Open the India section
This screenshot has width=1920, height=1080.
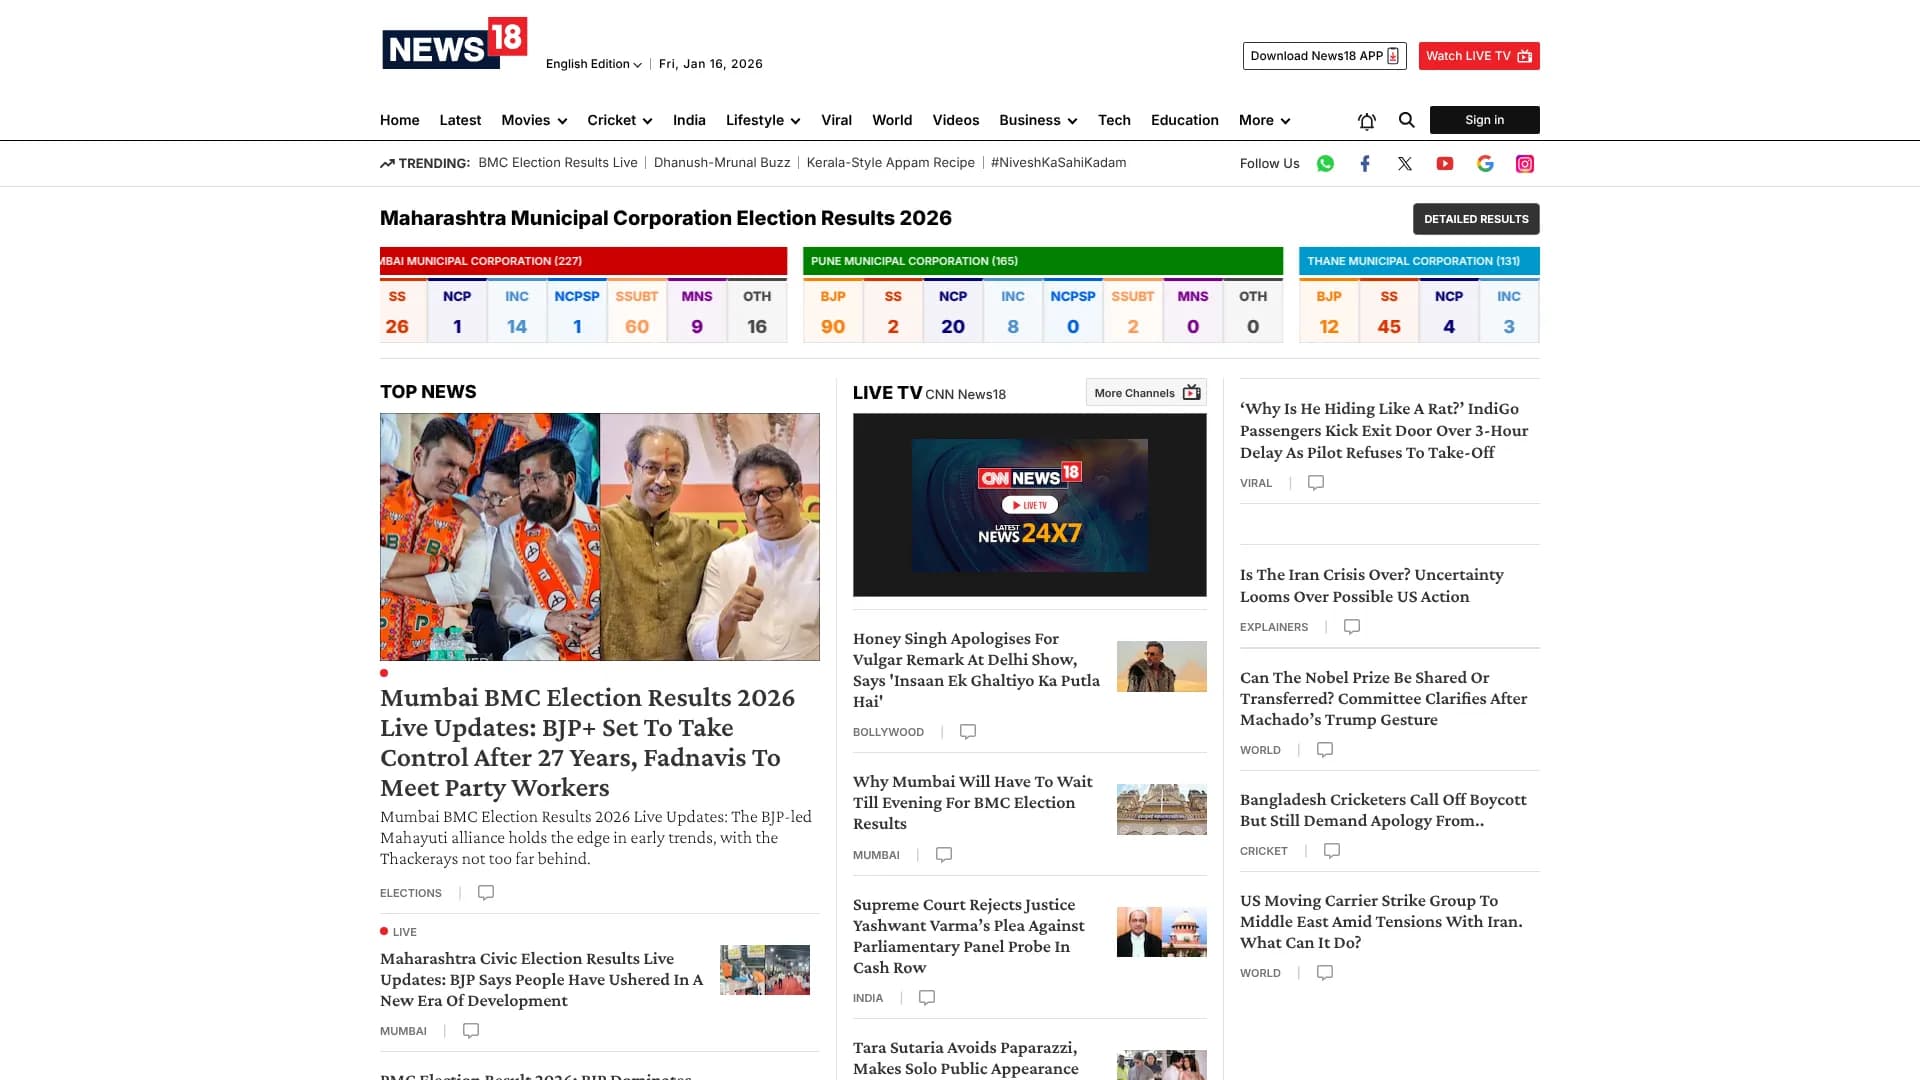pyautogui.click(x=689, y=120)
